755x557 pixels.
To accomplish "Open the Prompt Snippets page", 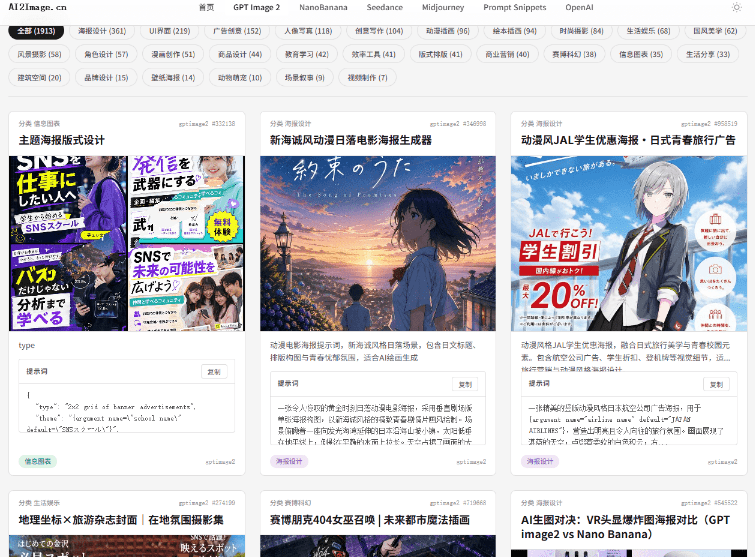I will (x=515, y=7).
